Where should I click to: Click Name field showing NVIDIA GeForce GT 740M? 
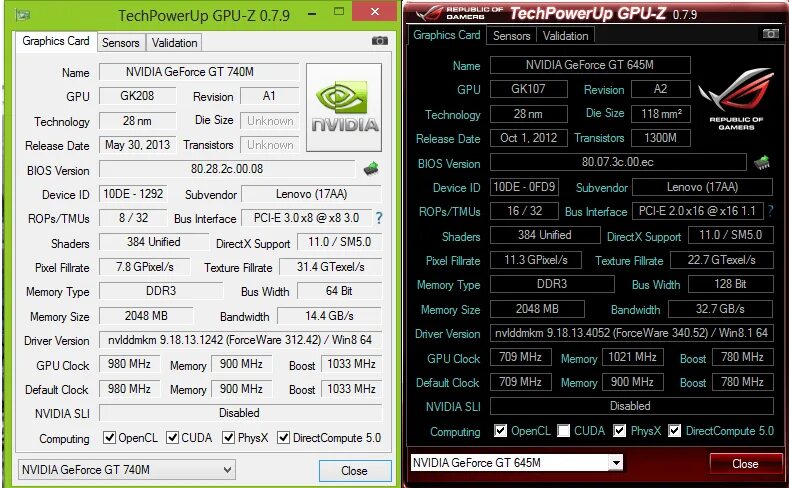tap(199, 72)
